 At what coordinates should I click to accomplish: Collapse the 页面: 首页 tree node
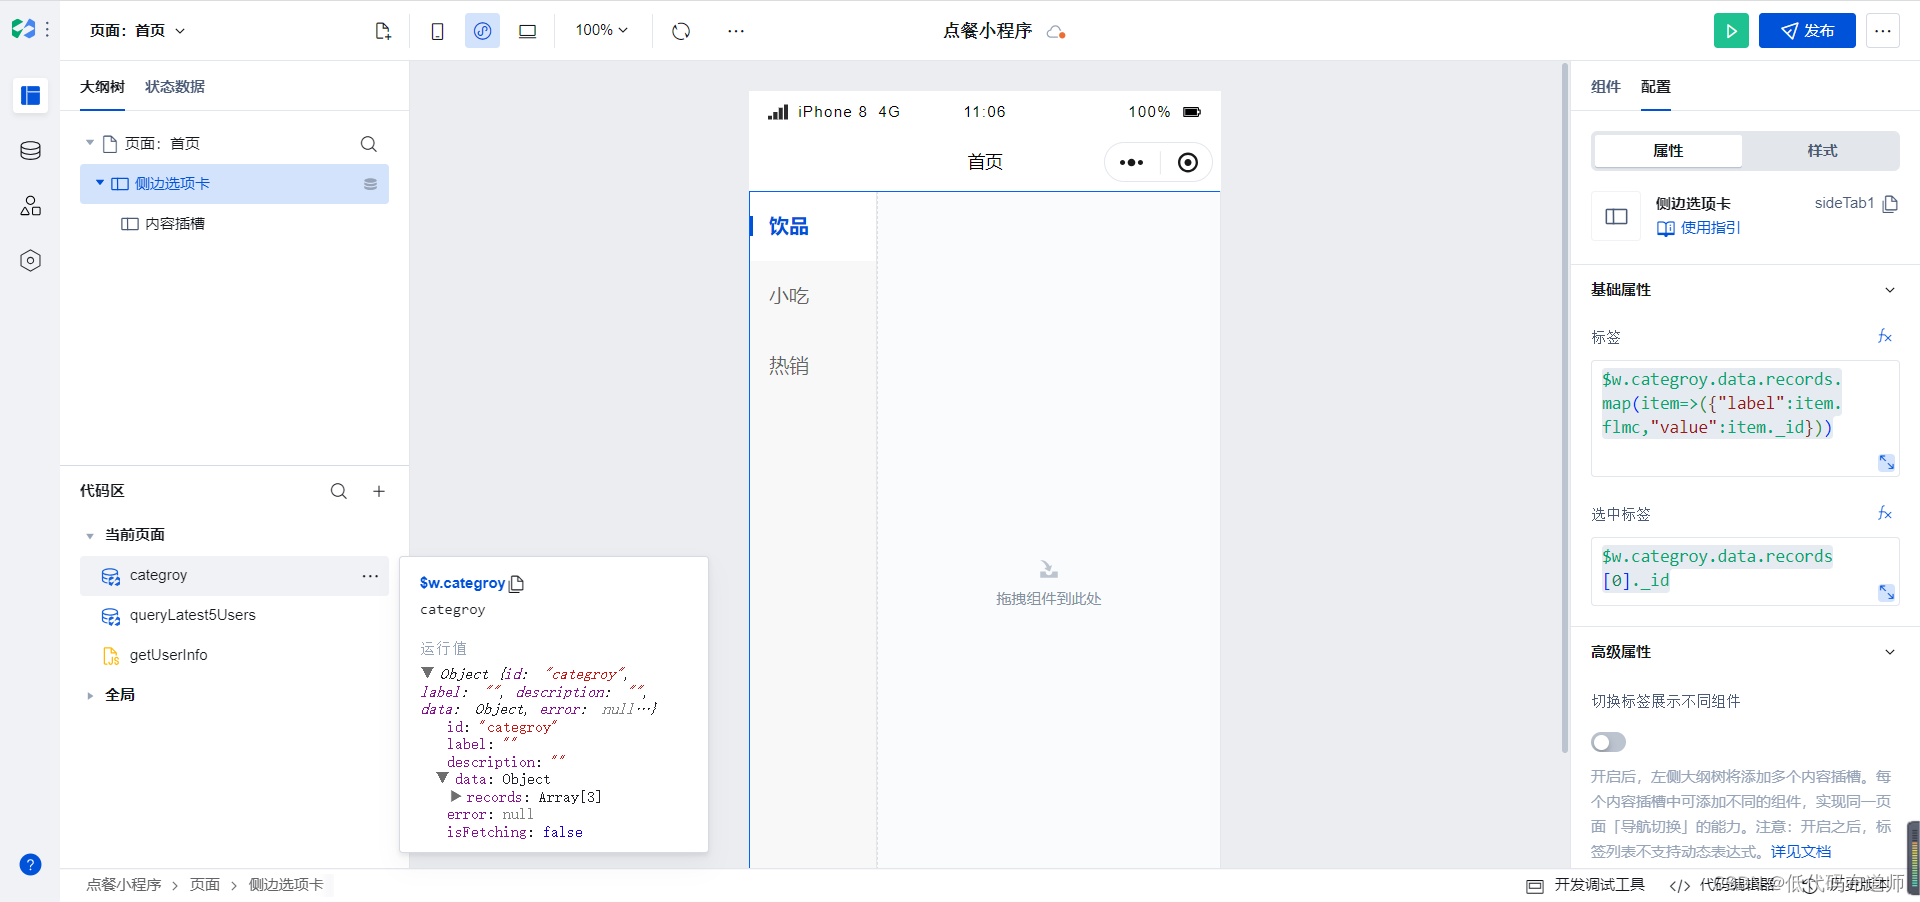(90, 144)
